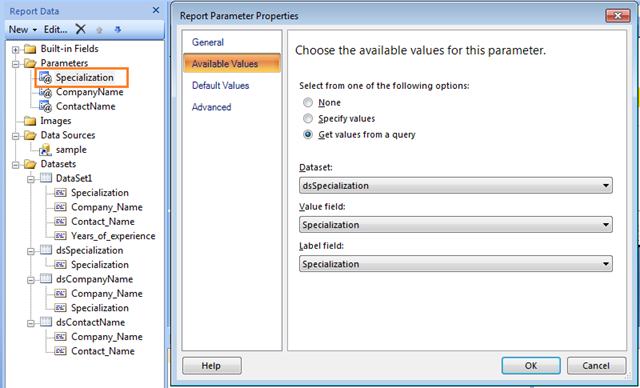Screen dimensions: 640x388
Task: Select Get values from a query option
Action: [308, 135]
